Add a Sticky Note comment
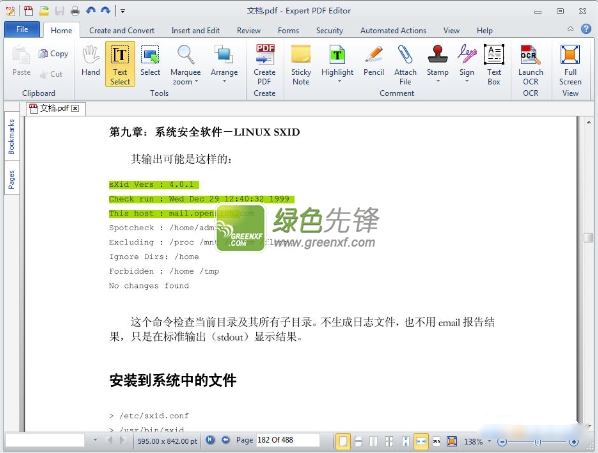Viewport: 598px width, 453px height. coord(301,65)
